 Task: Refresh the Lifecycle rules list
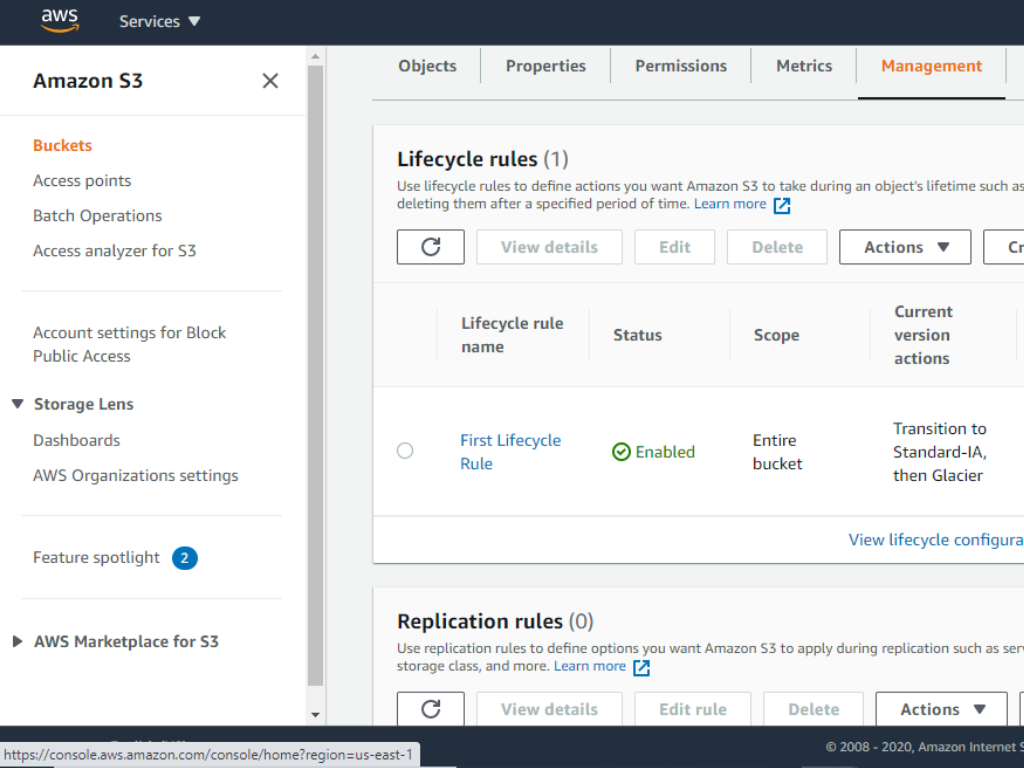coord(430,247)
